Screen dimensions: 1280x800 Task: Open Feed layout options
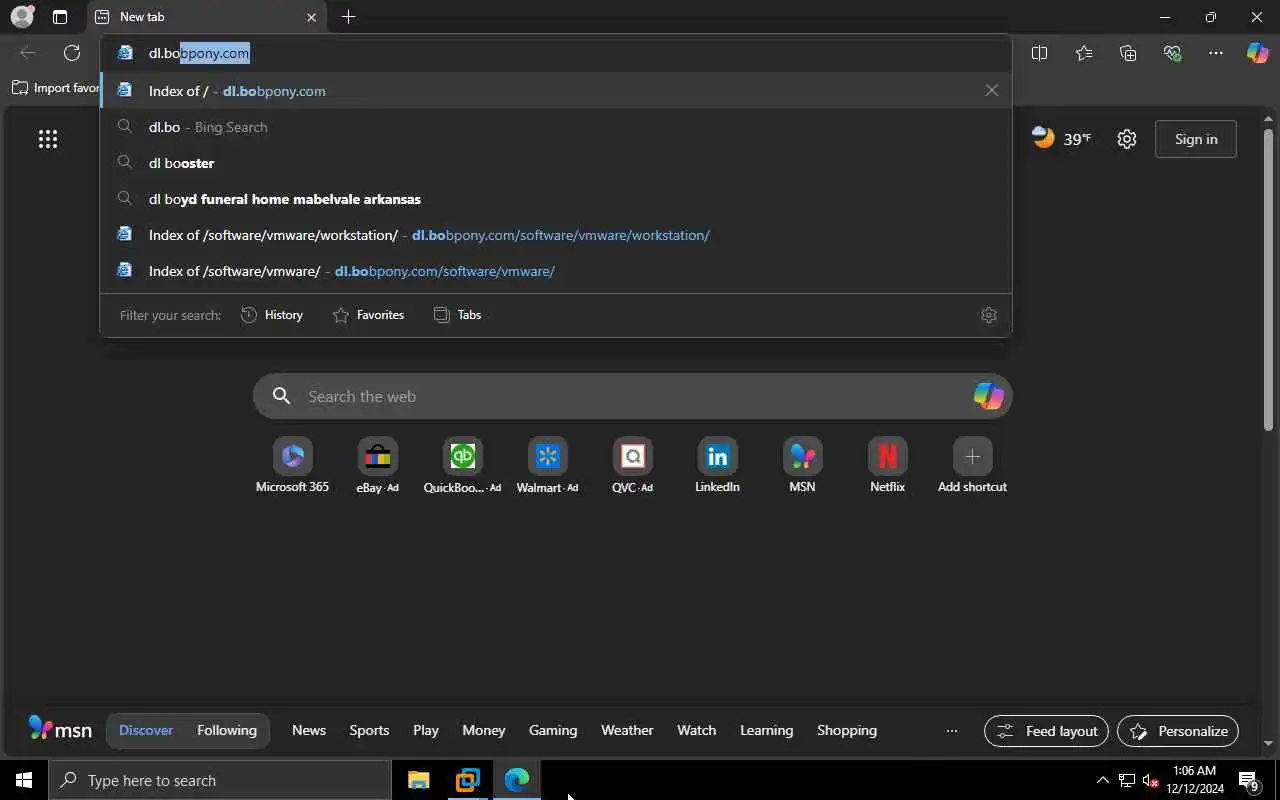1046,731
